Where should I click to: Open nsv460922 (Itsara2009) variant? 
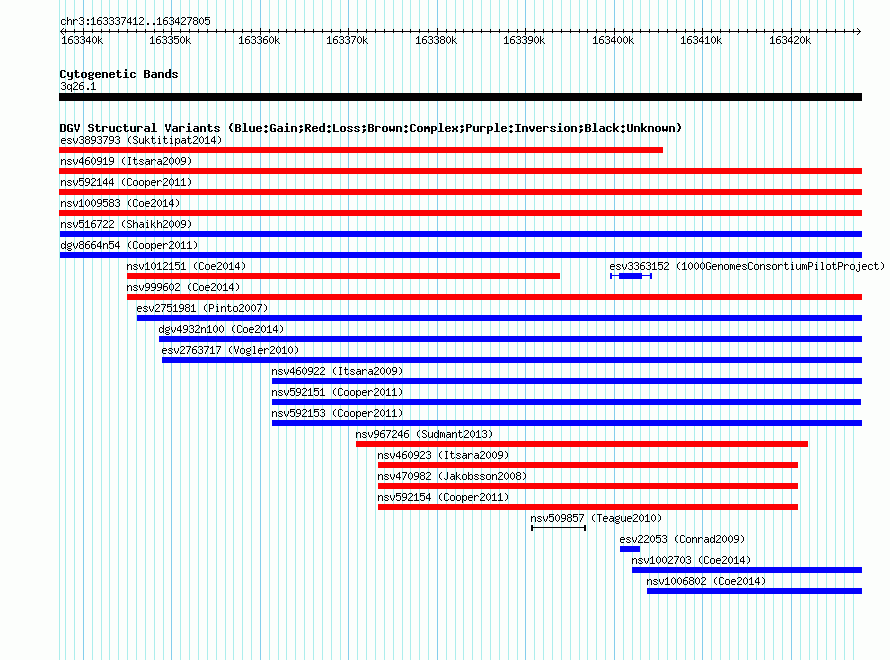tap(337, 371)
